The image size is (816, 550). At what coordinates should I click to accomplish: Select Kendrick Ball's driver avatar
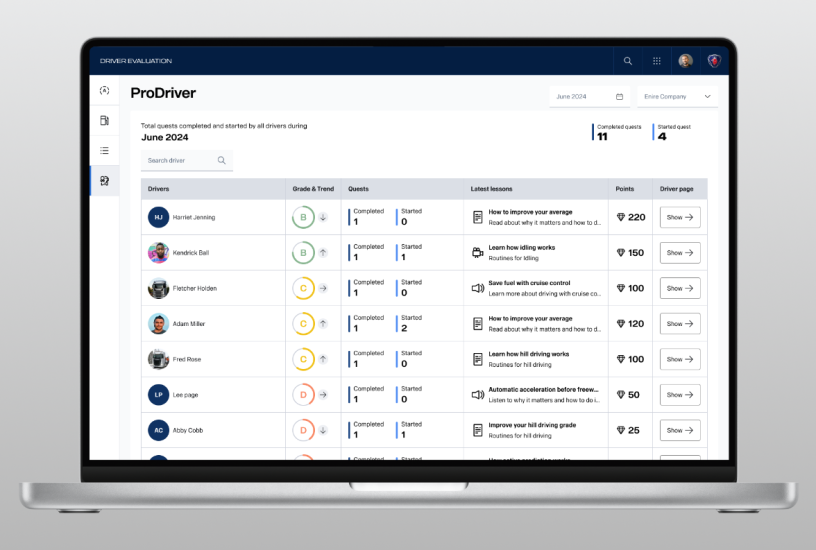click(158, 253)
